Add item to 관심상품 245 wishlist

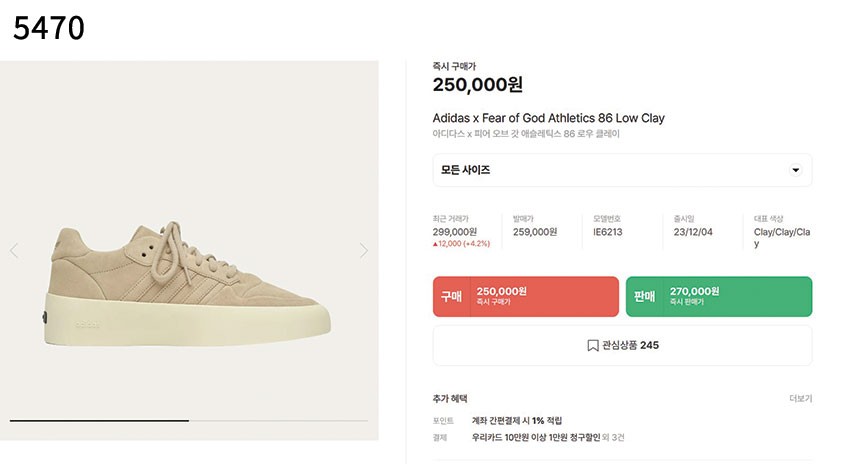(622, 346)
